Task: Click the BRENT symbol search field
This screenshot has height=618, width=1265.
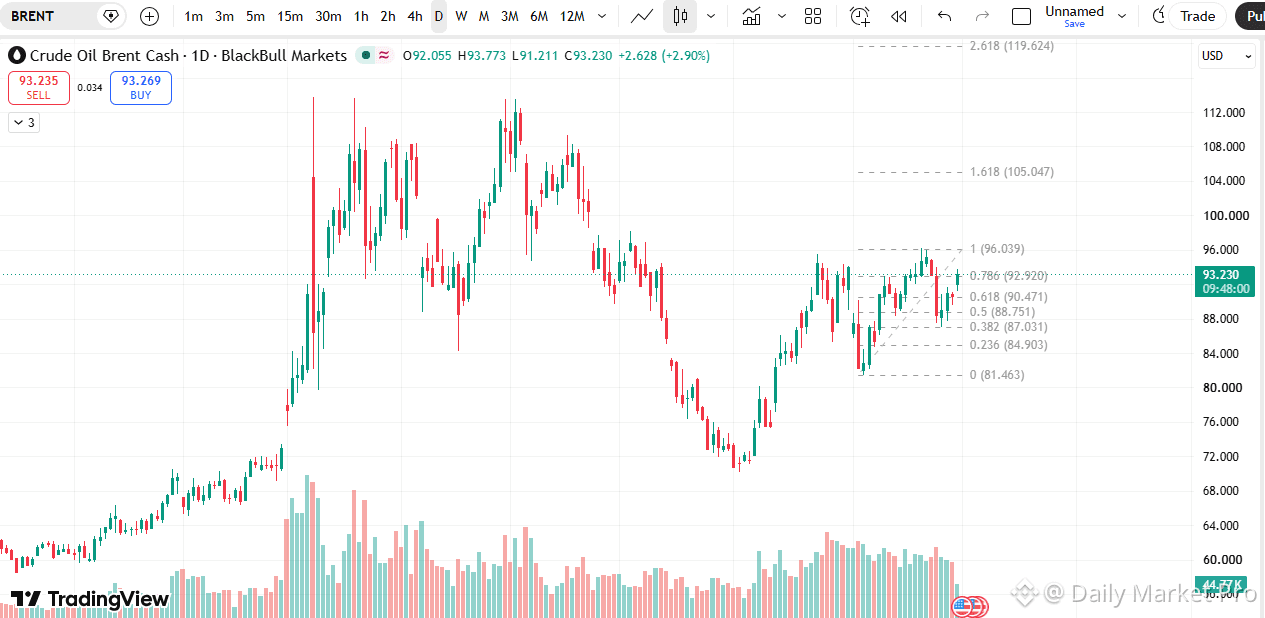Action: click(x=52, y=16)
